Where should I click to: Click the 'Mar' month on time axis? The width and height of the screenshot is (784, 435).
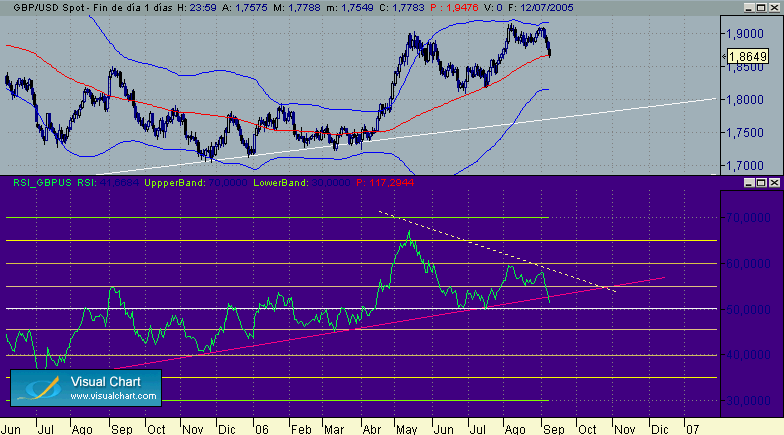click(x=334, y=429)
